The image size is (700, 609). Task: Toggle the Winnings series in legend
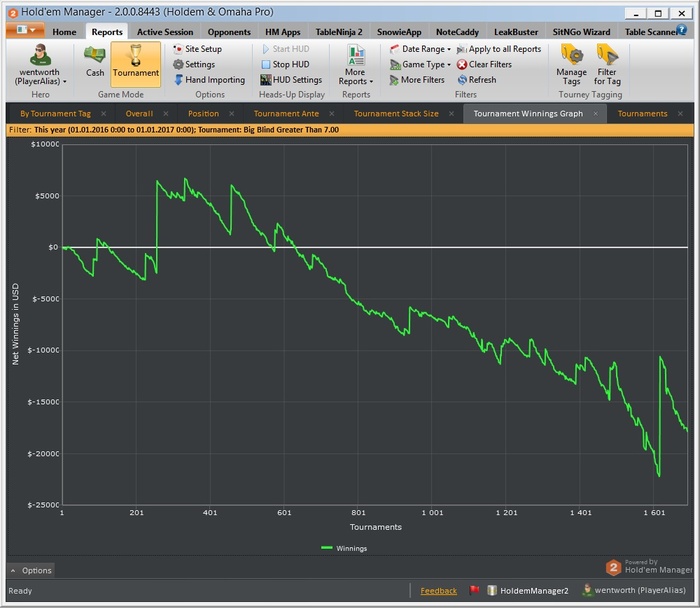pos(349,548)
